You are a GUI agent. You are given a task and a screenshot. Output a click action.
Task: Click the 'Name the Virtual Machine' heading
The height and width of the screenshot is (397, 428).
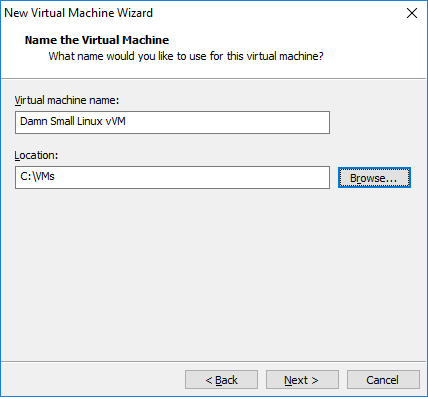(97, 40)
